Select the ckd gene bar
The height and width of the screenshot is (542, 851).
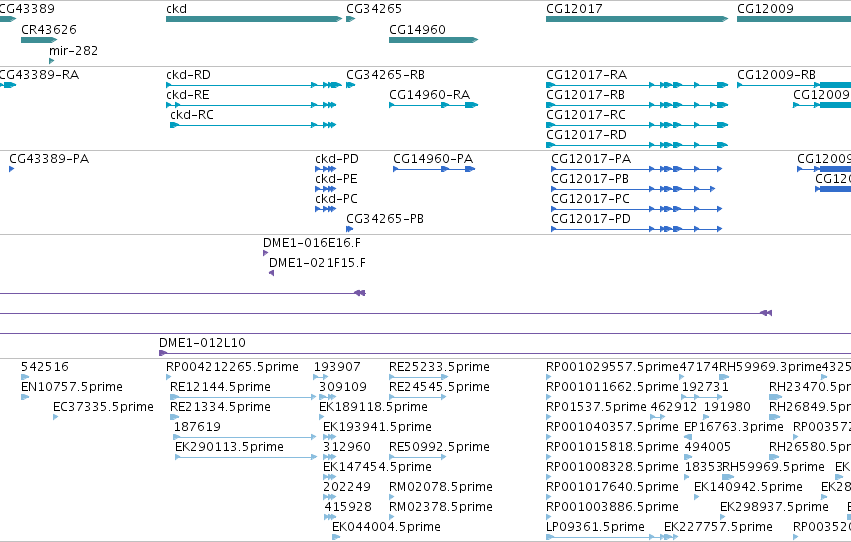[x=254, y=19]
